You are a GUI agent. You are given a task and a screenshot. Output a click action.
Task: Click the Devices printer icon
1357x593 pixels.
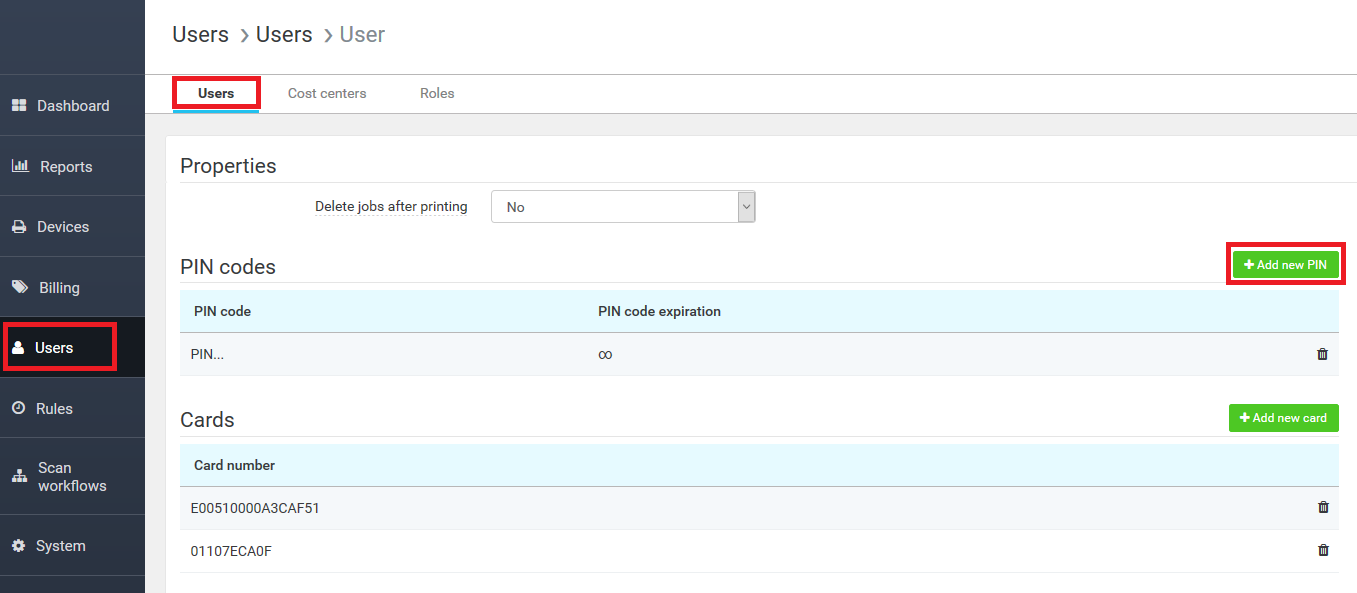[18, 227]
